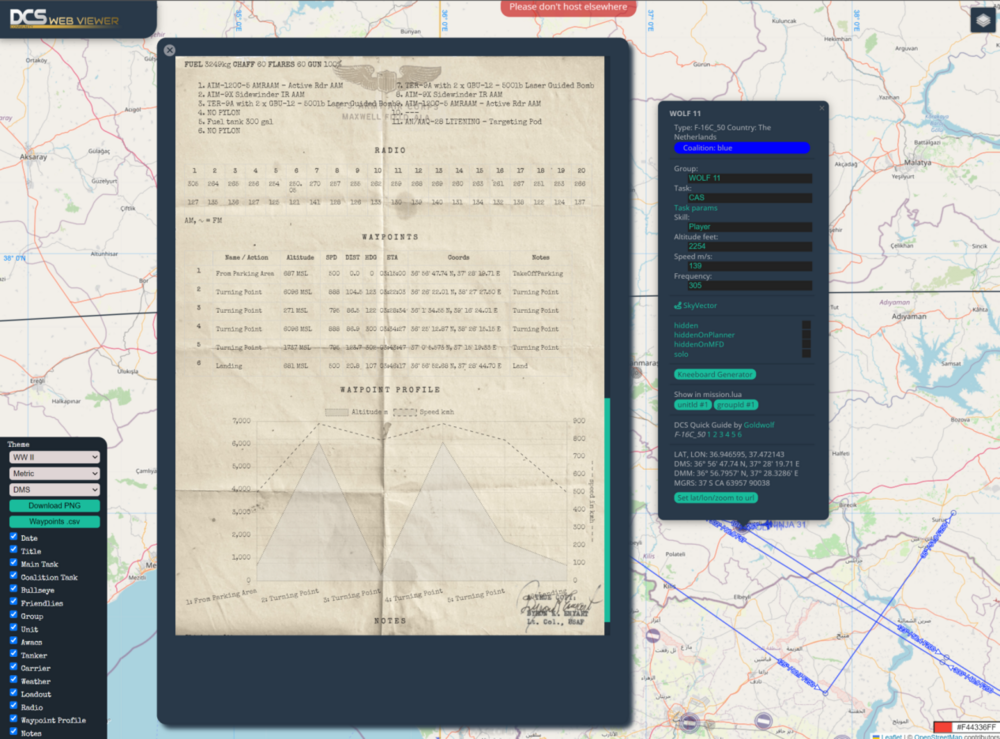Toggle the Notes checkbox
The image size is (1000, 739).
coord(13,731)
